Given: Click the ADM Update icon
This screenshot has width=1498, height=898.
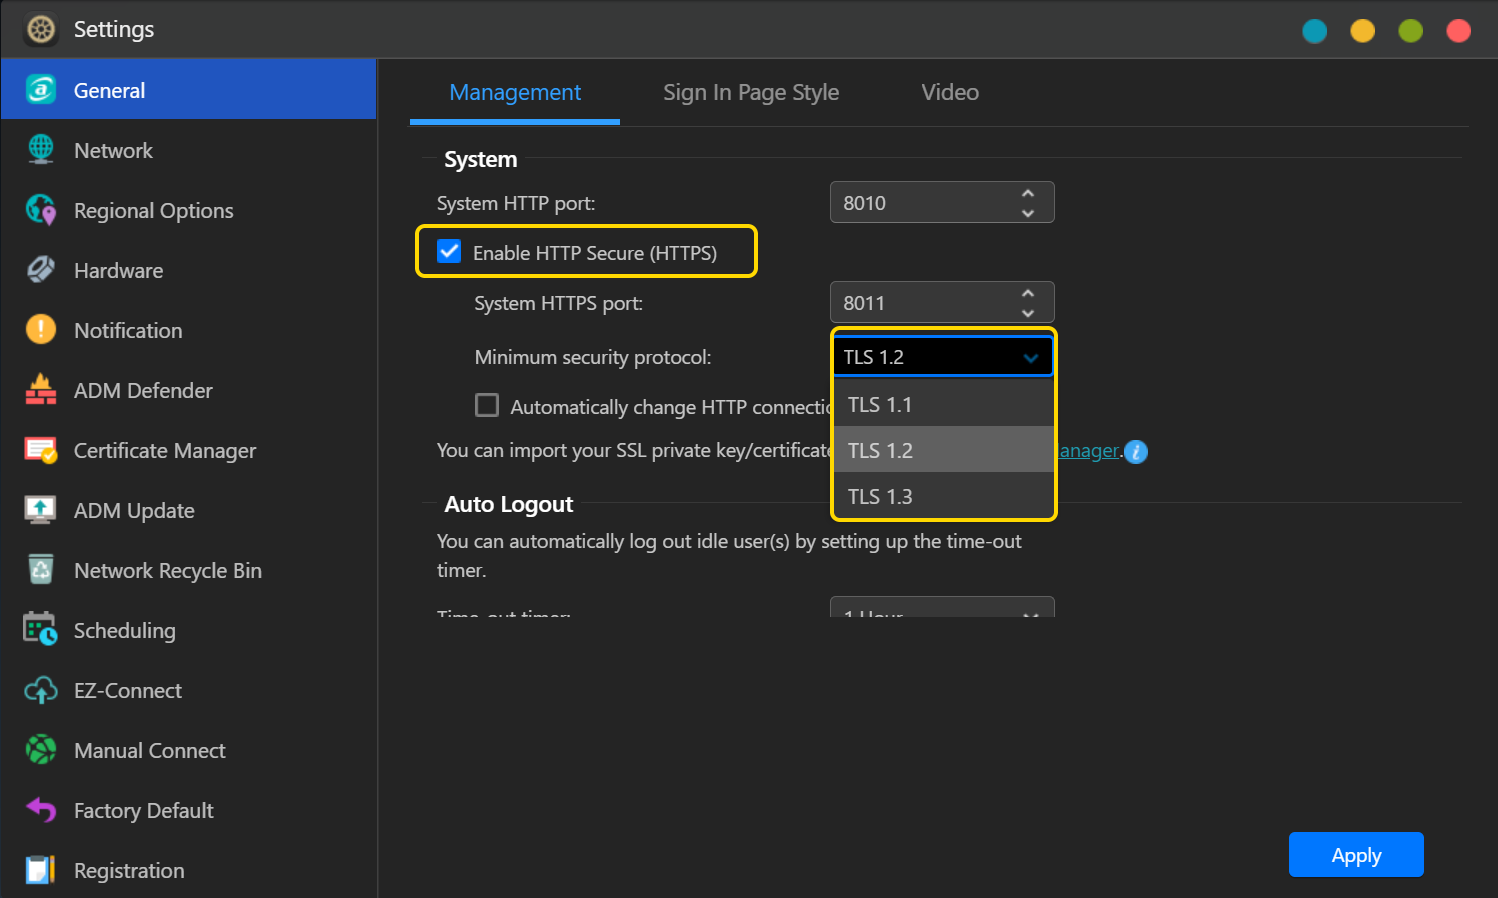Looking at the screenshot, I should click(x=41, y=510).
